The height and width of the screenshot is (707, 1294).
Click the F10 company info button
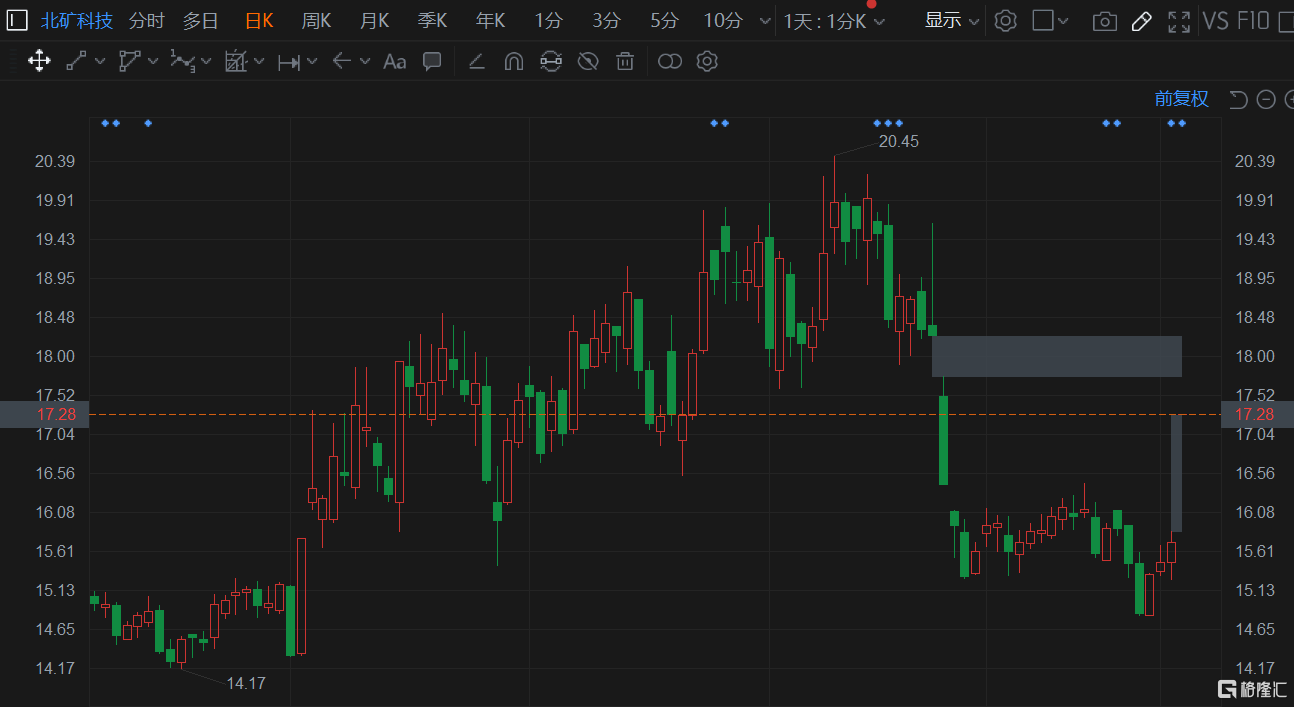(1253, 21)
